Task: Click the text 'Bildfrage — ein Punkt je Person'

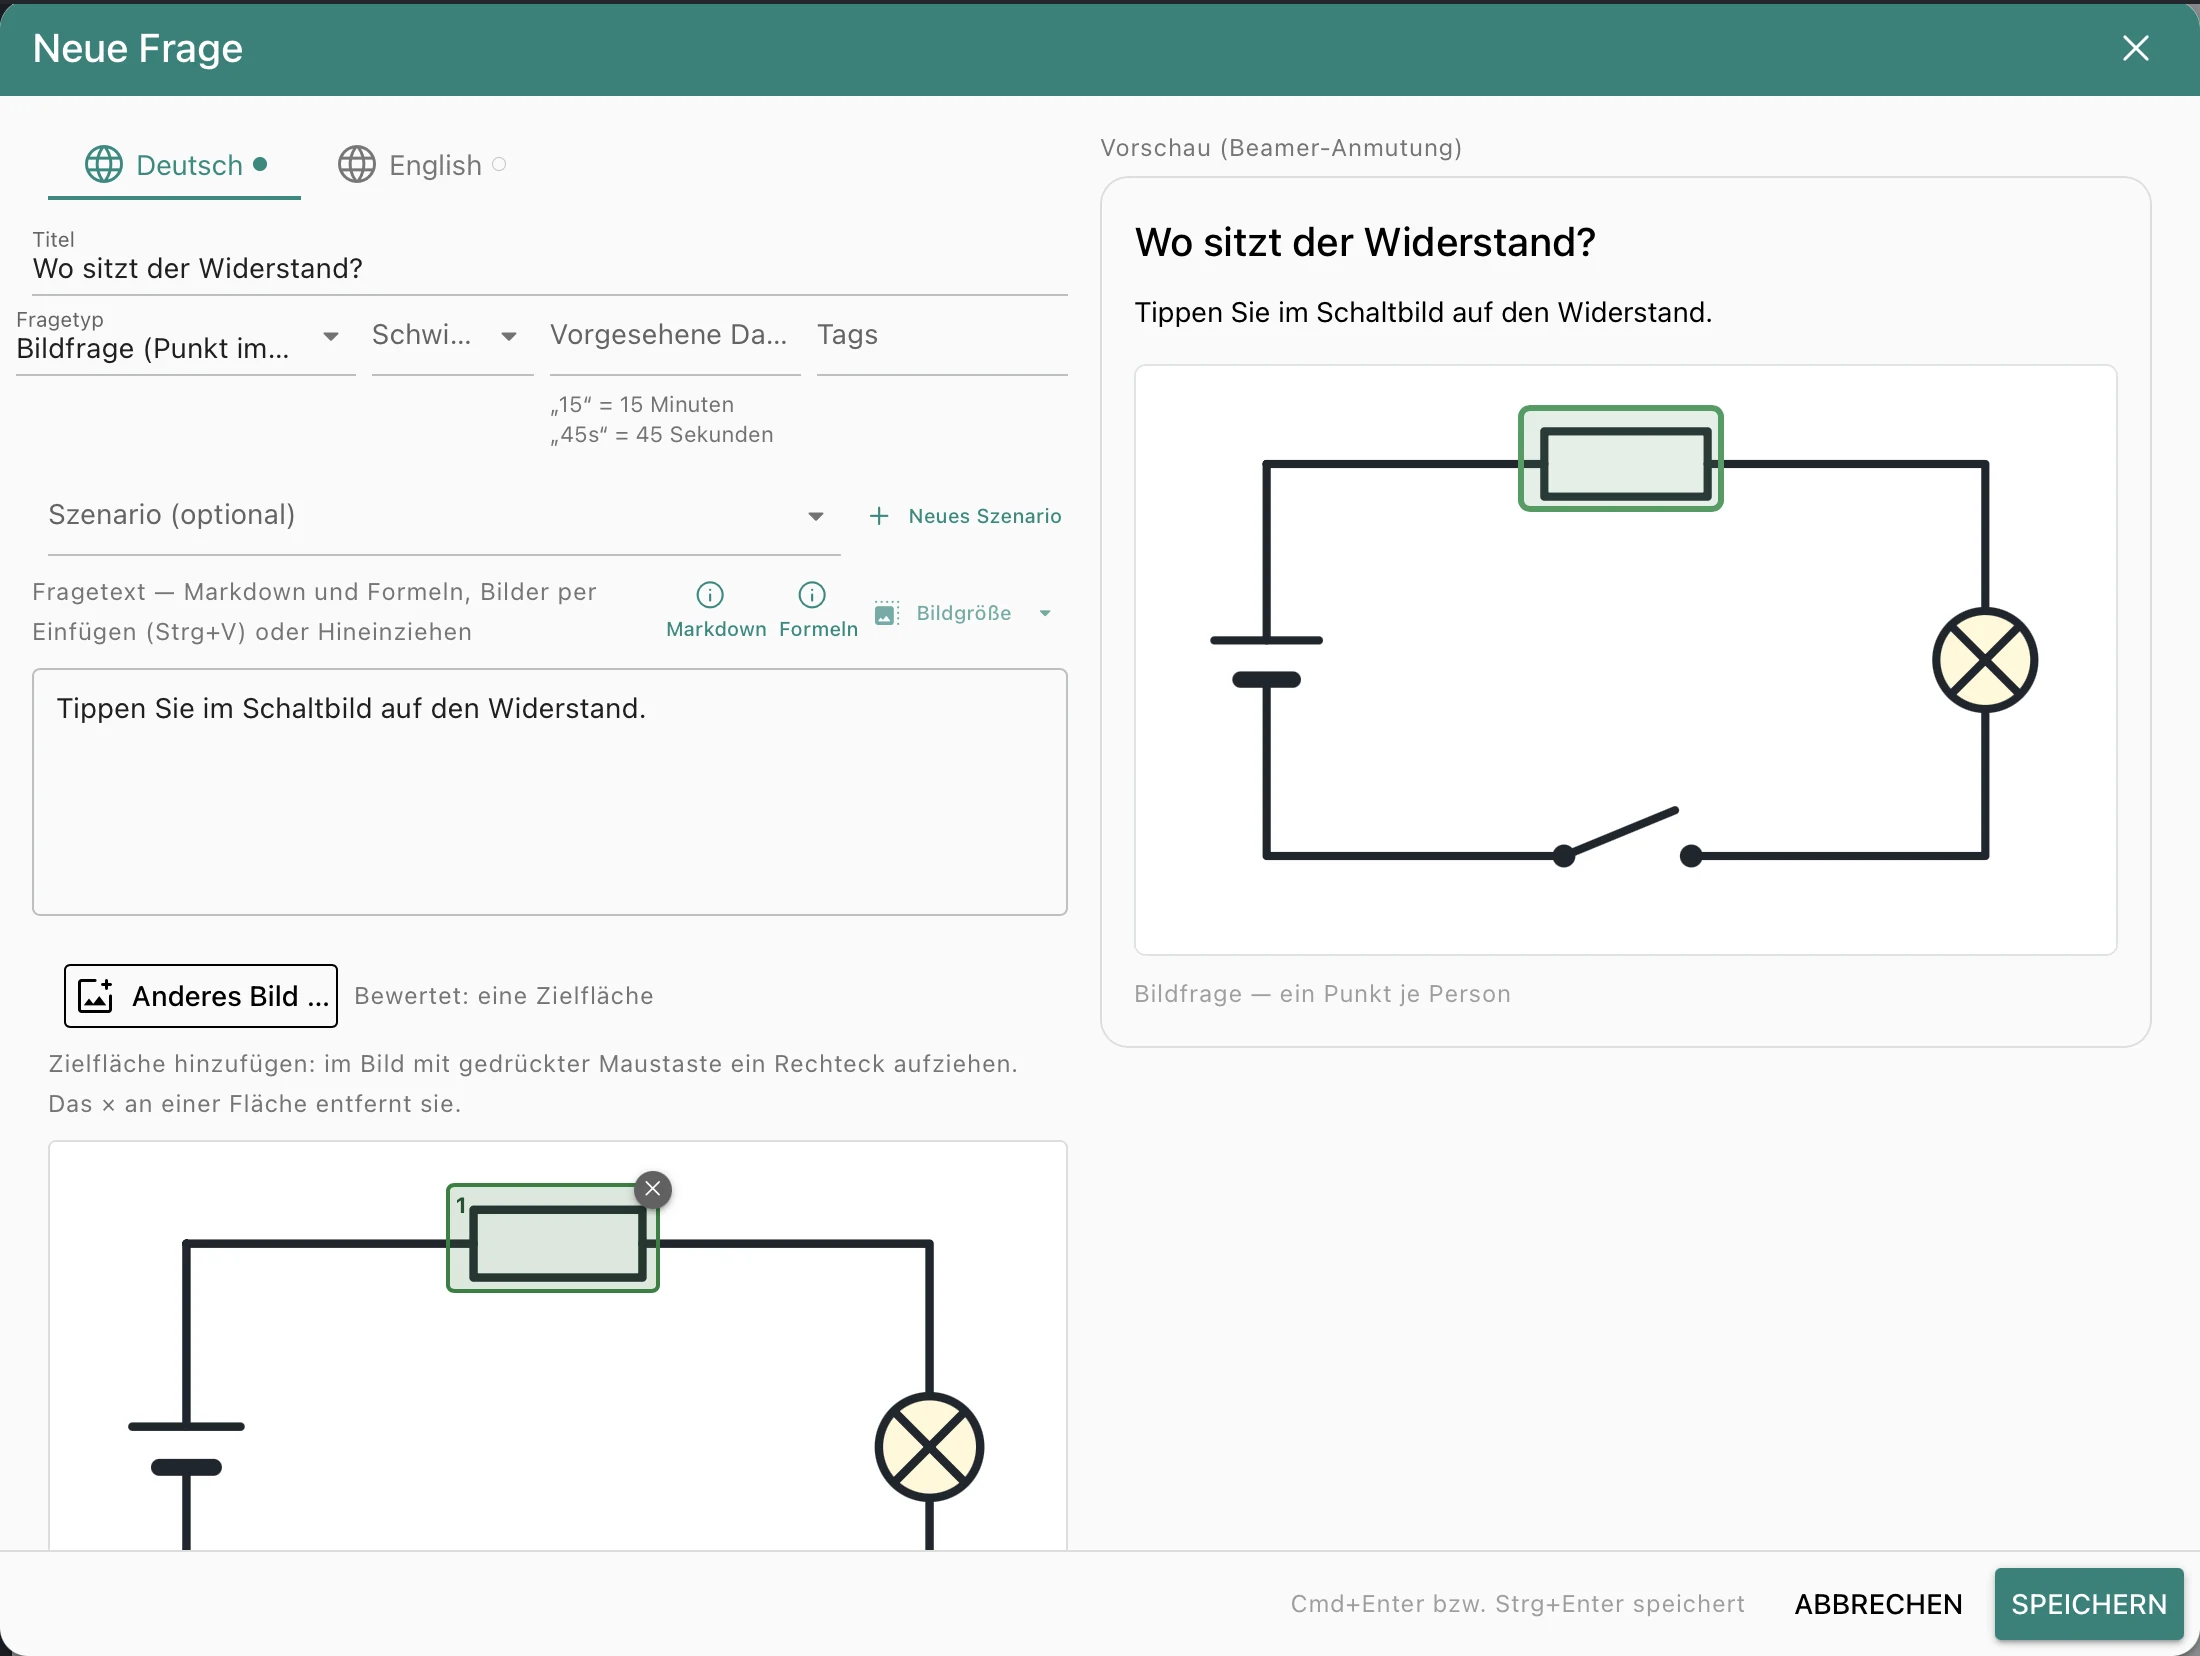Action: coord(1322,994)
